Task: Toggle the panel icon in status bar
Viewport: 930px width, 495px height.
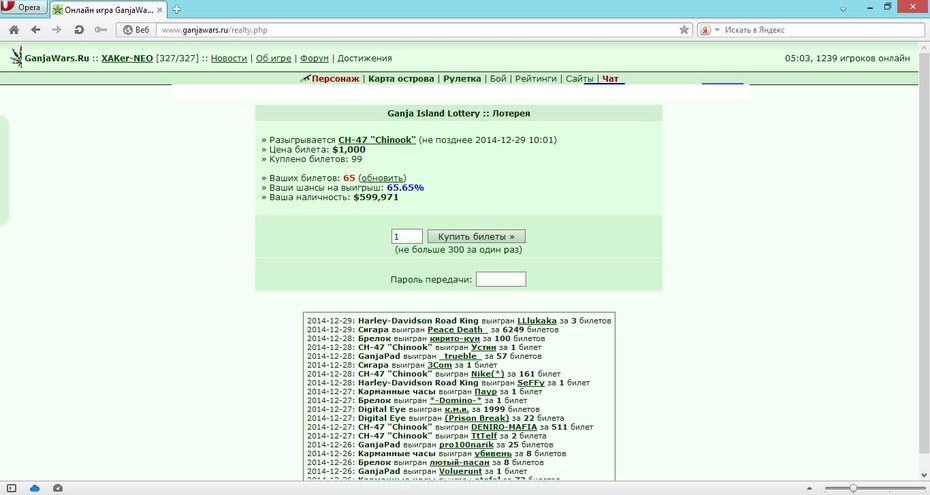Action: coord(11,488)
